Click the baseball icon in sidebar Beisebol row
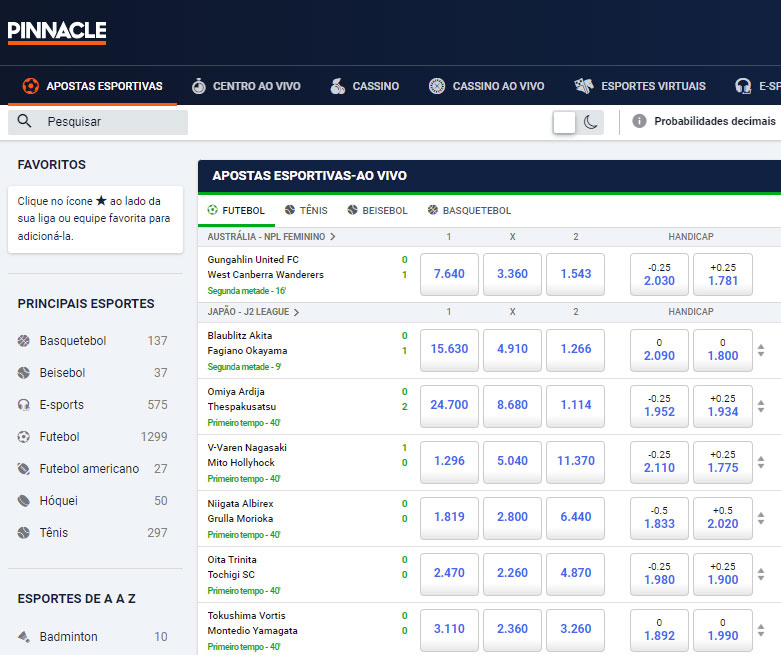Screen dimensions: 781x655 click(23, 373)
